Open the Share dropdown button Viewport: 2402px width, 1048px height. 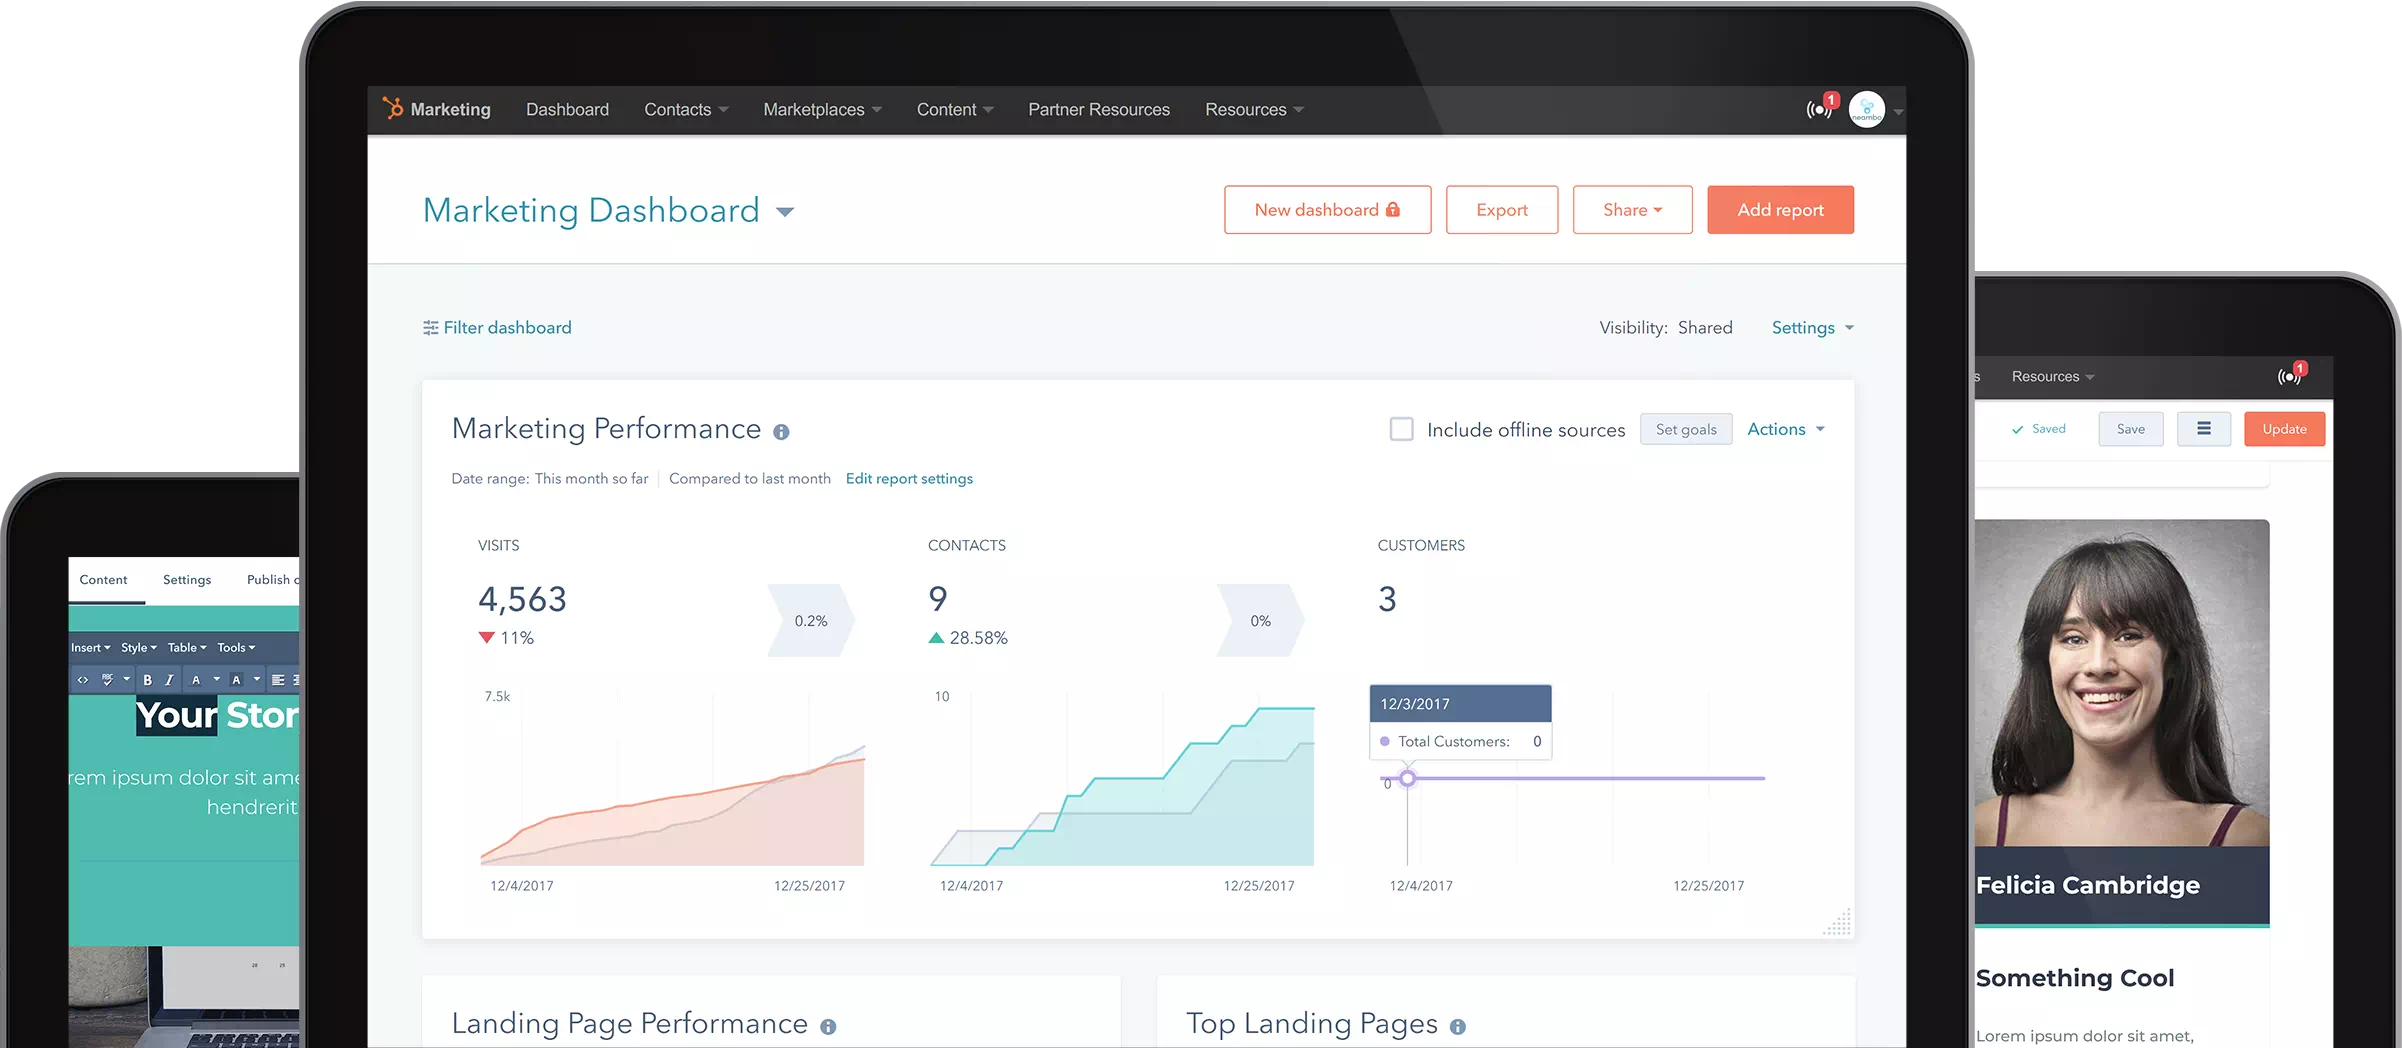(x=1631, y=210)
